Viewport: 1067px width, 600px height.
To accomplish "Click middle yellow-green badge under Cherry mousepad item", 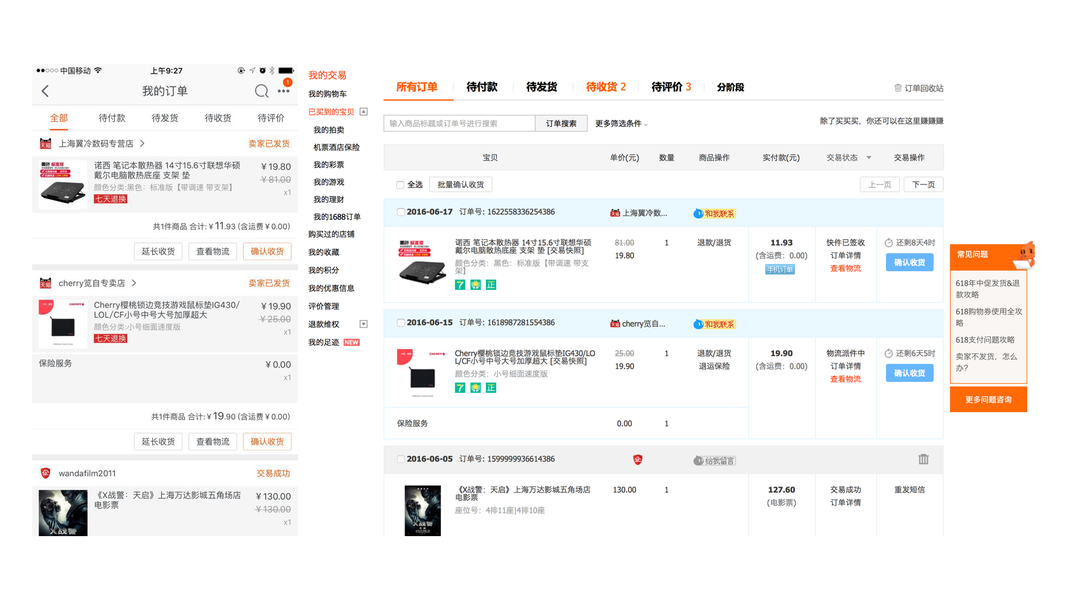I will pos(476,388).
